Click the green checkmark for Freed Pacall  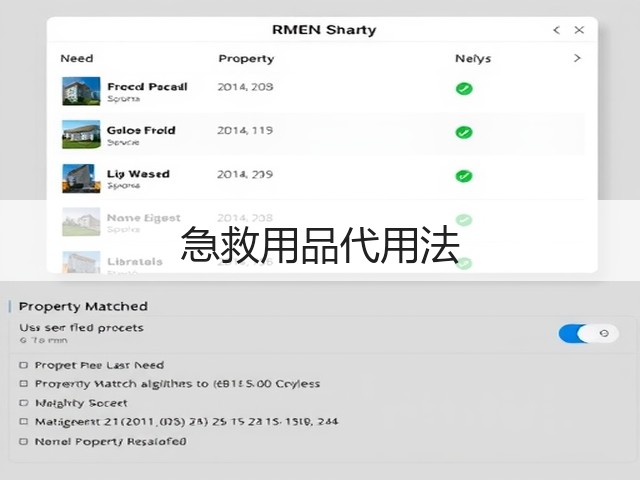point(464,89)
